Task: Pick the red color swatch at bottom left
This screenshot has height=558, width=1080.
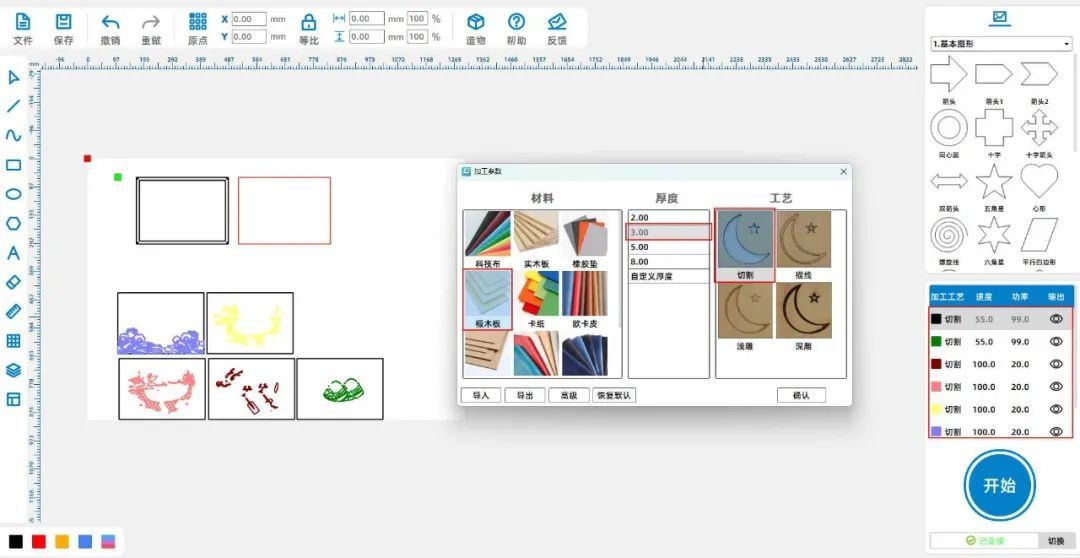Action: coord(39,541)
